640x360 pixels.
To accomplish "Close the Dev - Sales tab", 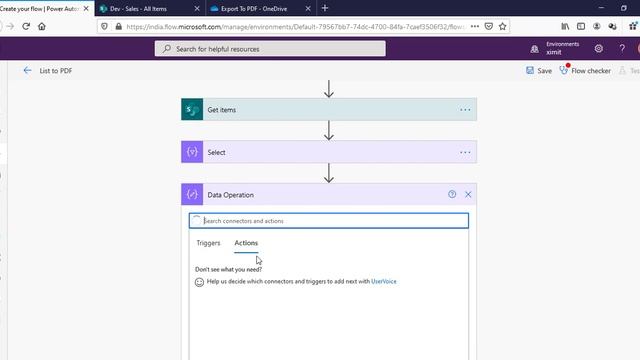I will pyautogui.click(x=197, y=8).
